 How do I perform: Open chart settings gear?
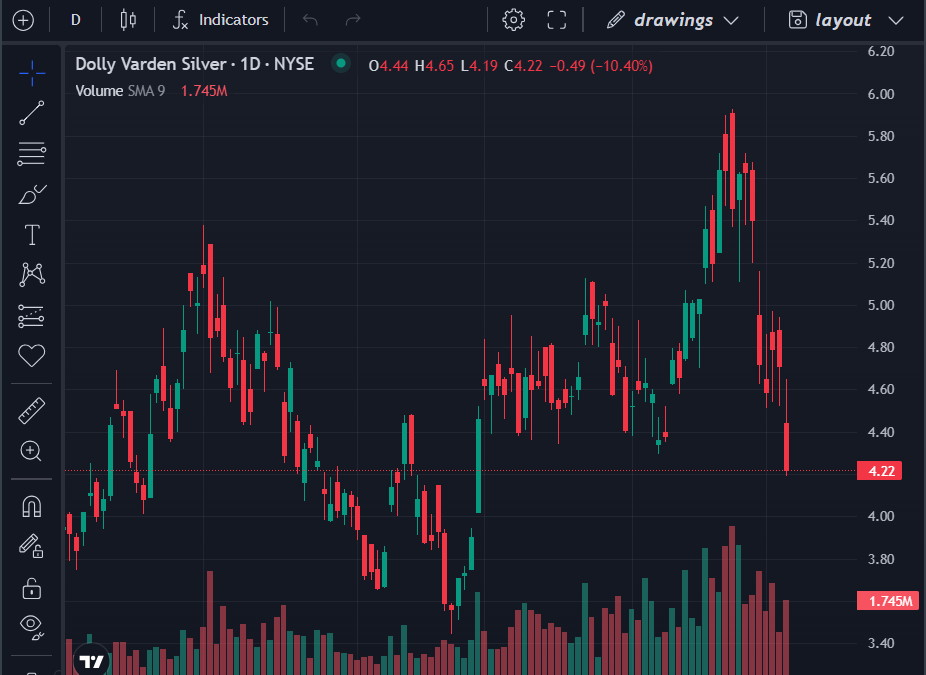pos(514,20)
